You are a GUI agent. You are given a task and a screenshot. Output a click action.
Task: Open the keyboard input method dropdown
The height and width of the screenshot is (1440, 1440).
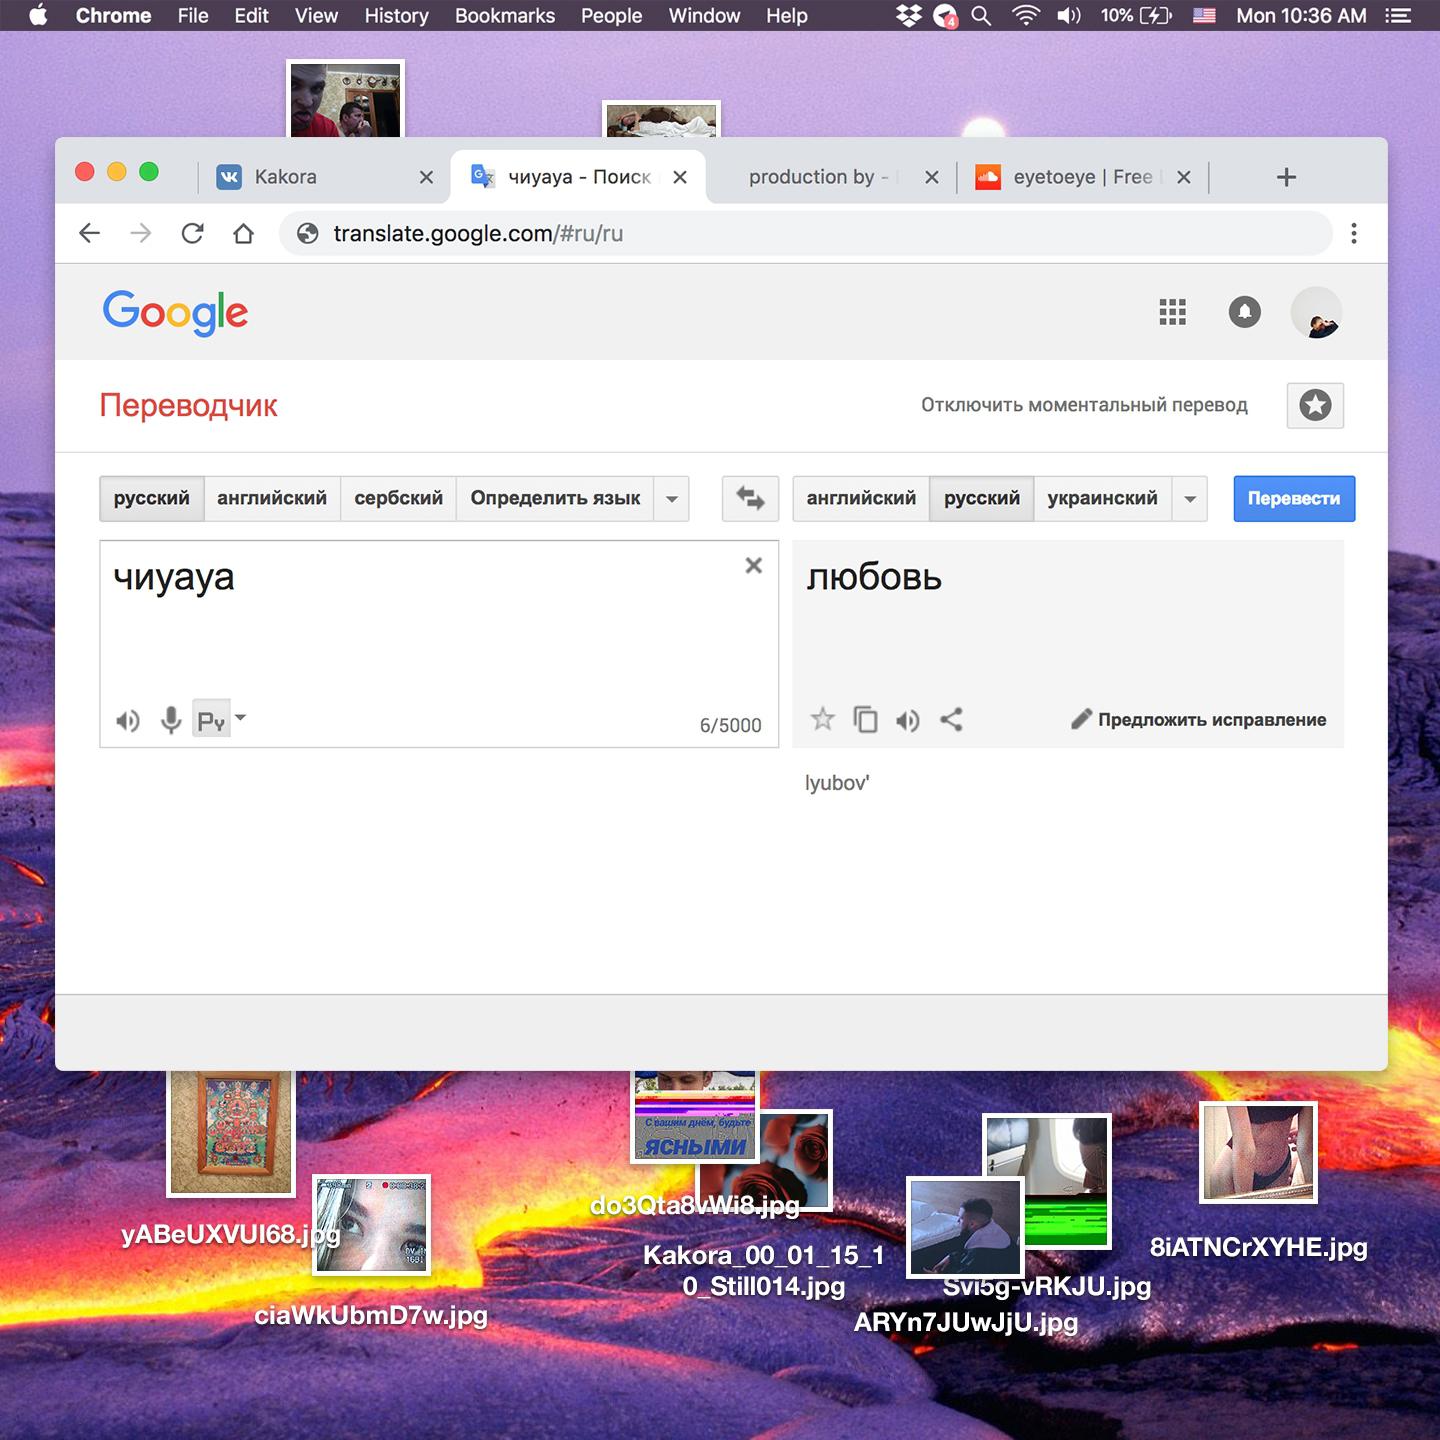(240, 718)
